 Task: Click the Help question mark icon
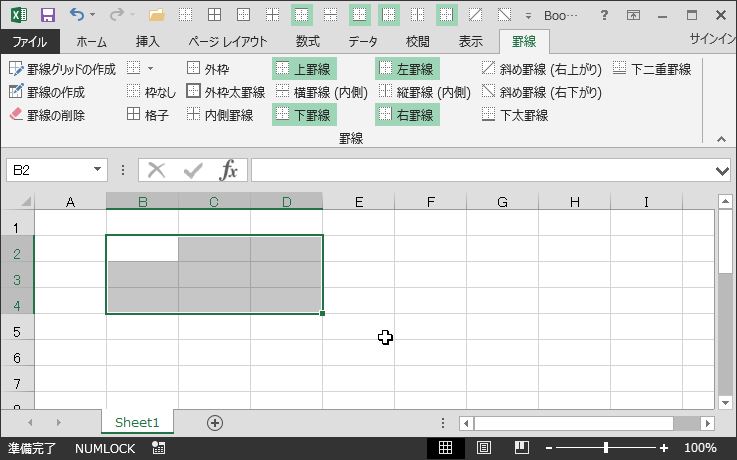604,16
